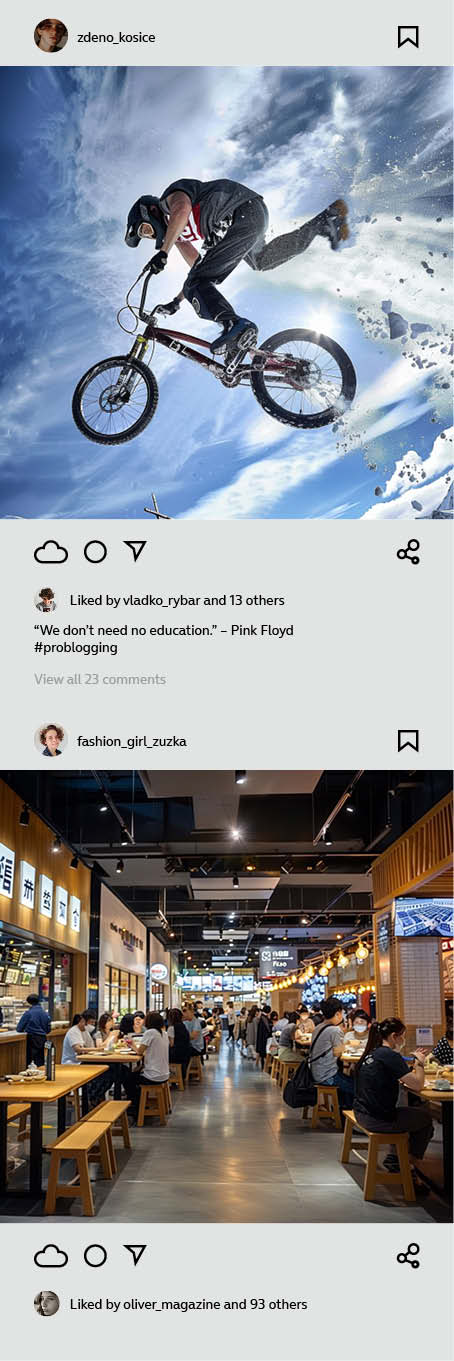Tap cloud like icon under bike photo
The image size is (454, 1361).
(x=51, y=552)
